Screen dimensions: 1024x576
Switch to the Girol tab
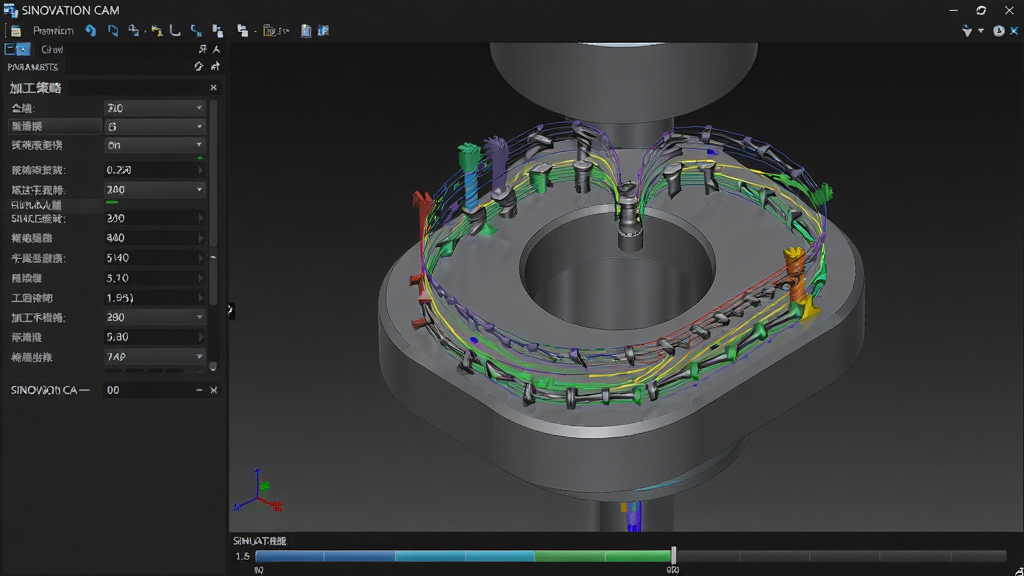pyautogui.click(x=52, y=50)
